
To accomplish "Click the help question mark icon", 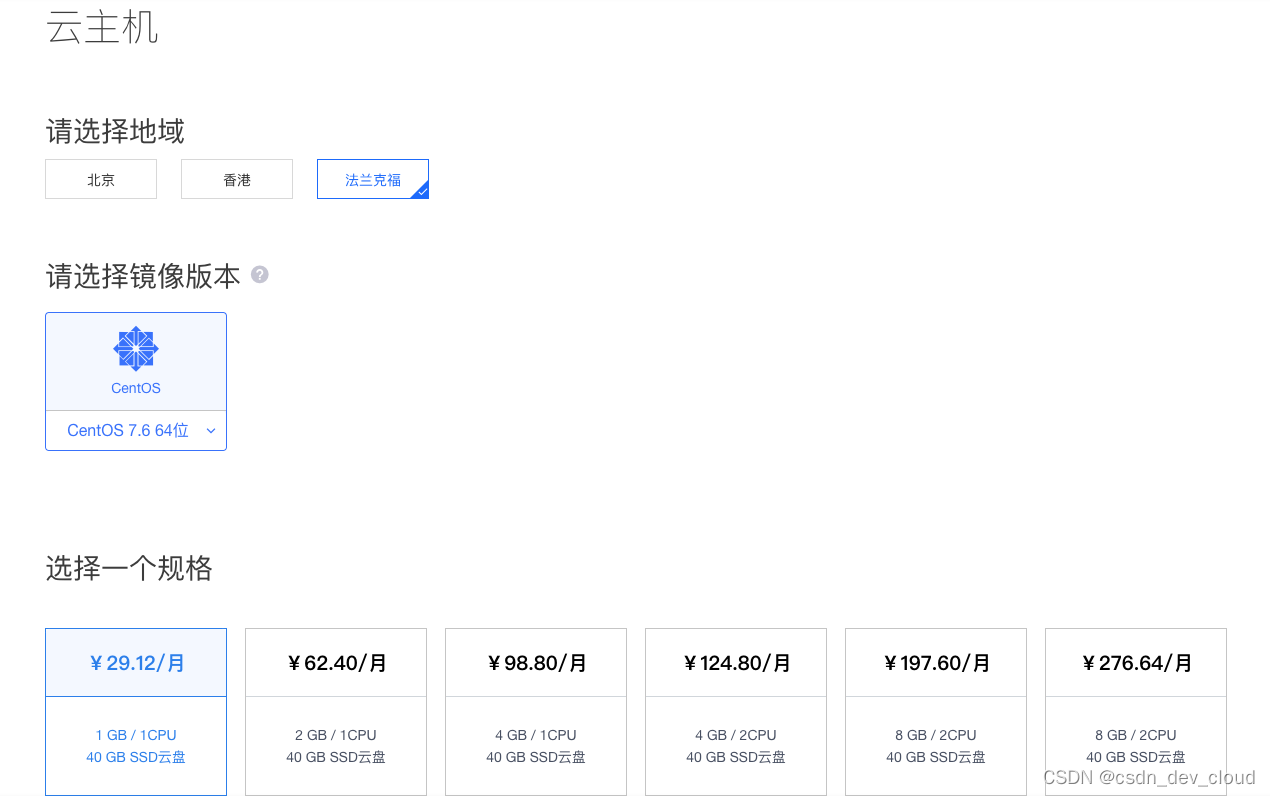I will point(260,274).
